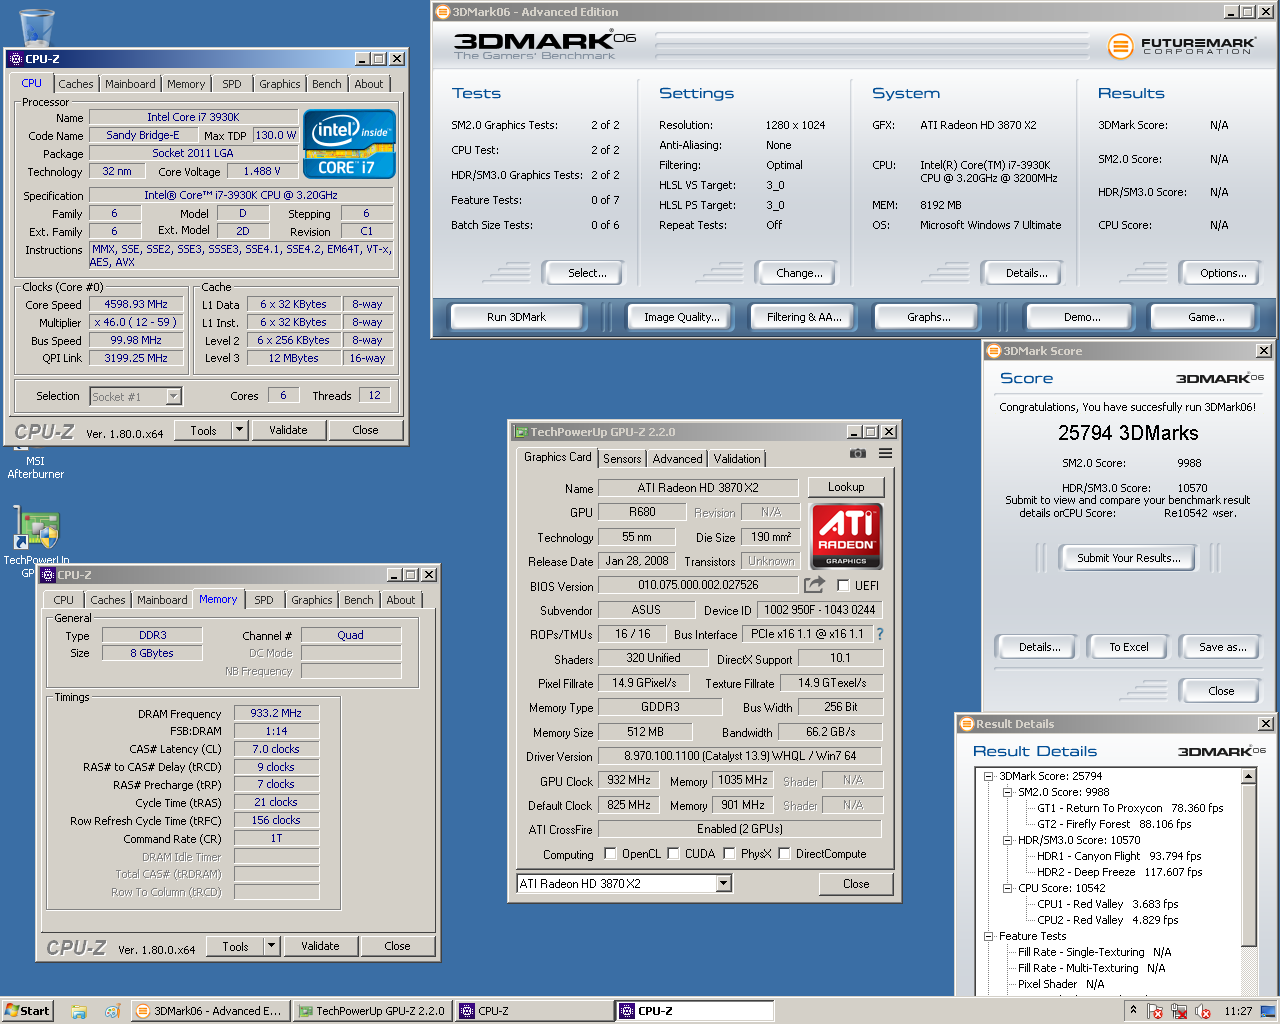Check the PhysX computing checkbox

pyautogui.click(x=729, y=853)
